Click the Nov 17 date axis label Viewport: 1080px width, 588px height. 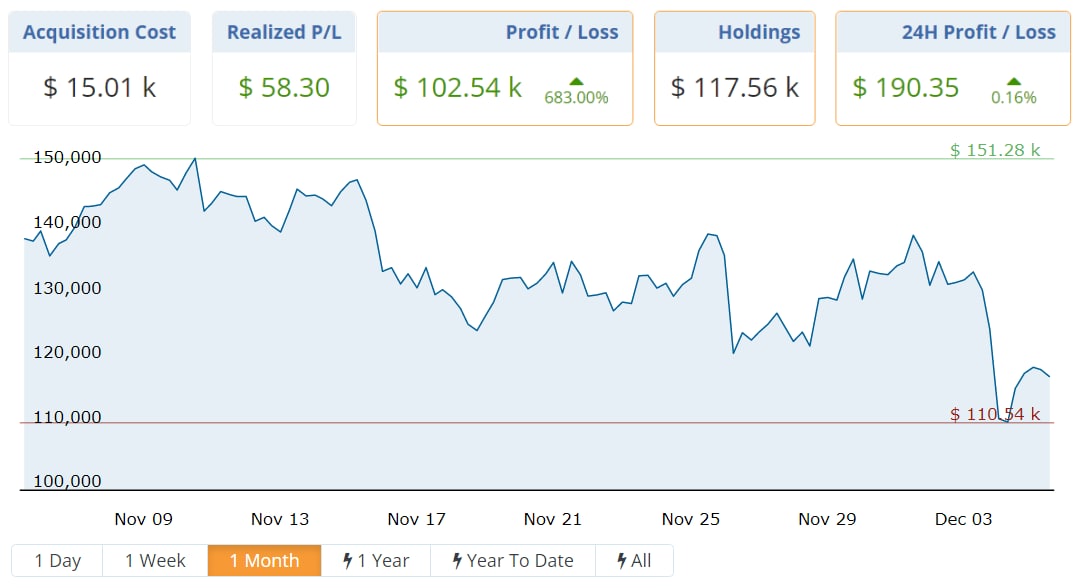pos(417,519)
